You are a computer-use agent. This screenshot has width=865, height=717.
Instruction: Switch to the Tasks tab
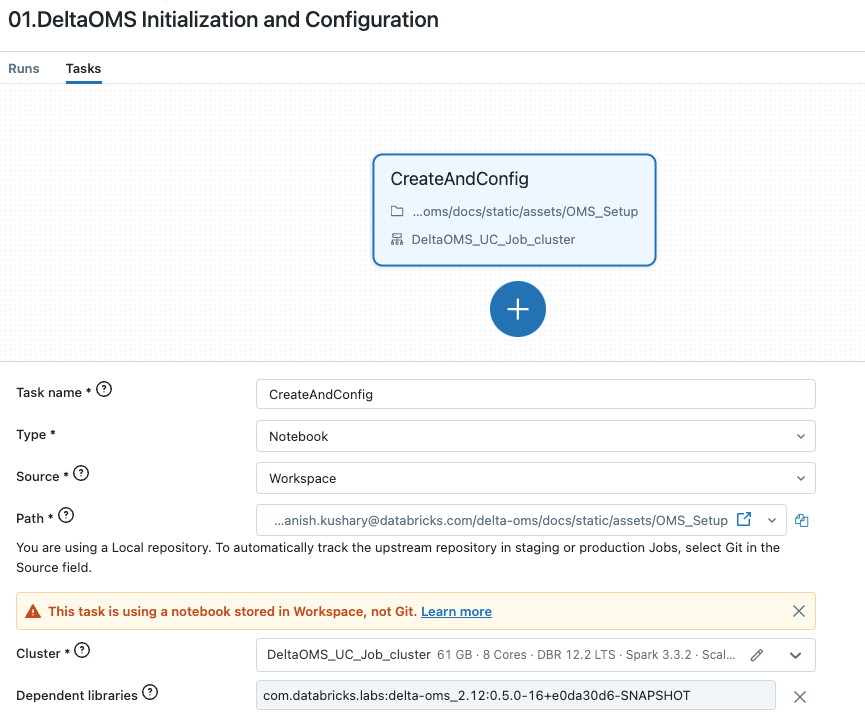pyautogui.click(x=83, y=69)
